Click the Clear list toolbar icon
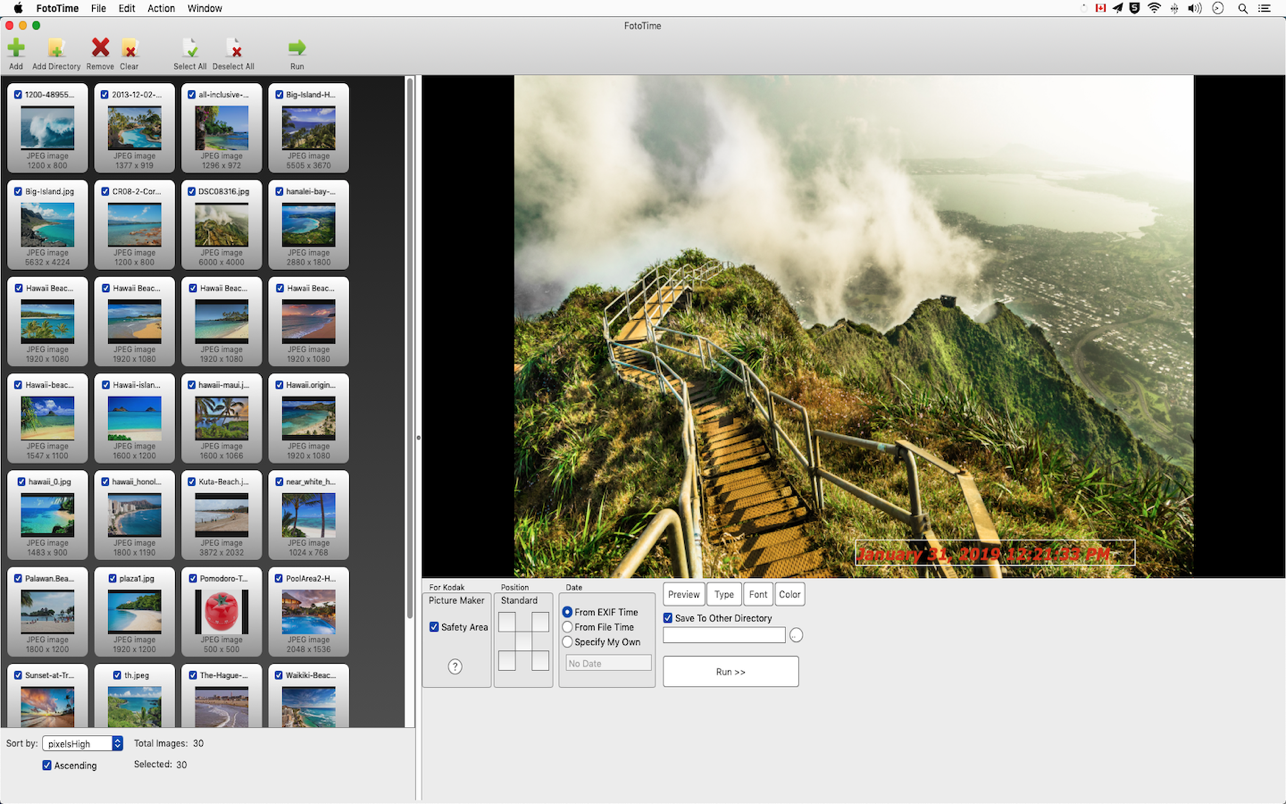1286x804 pixels. [x=129, y=48]
